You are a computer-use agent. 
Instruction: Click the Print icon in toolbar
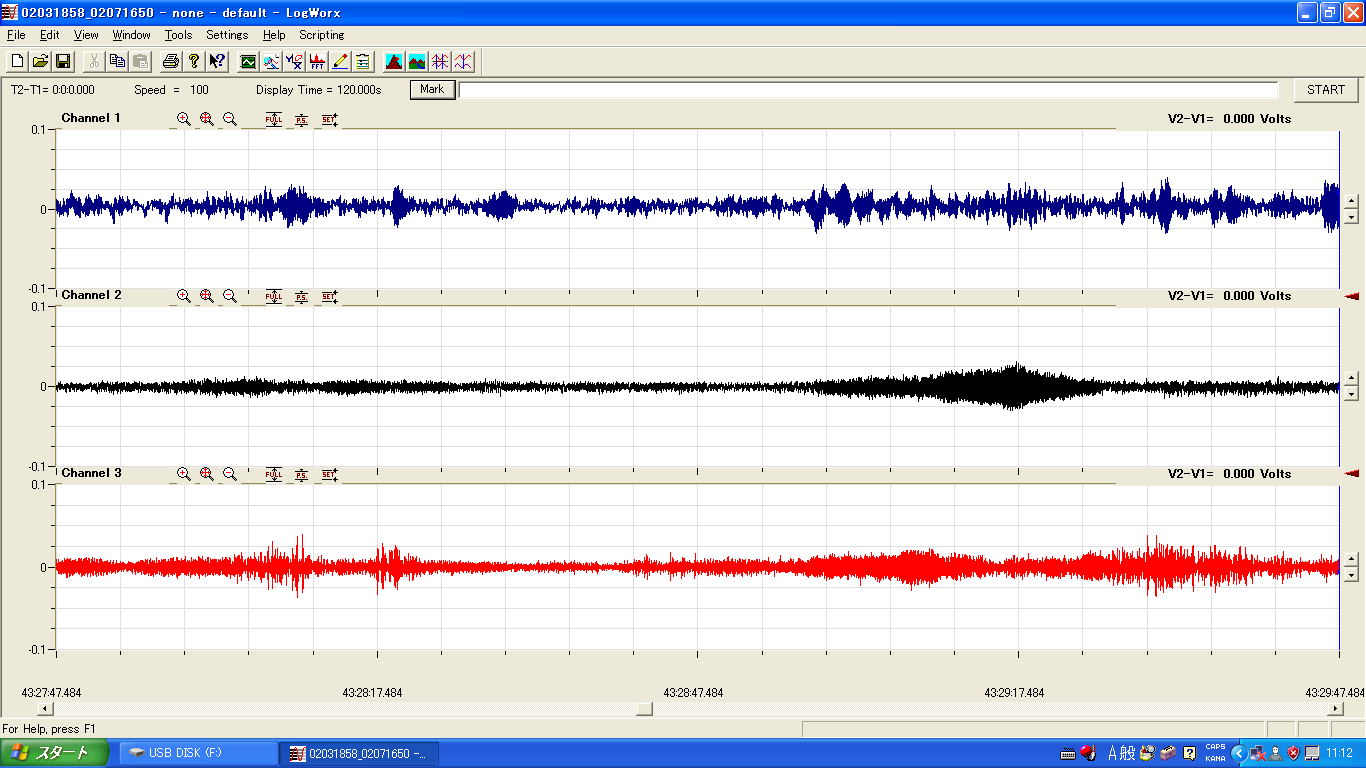coord(171,61)
